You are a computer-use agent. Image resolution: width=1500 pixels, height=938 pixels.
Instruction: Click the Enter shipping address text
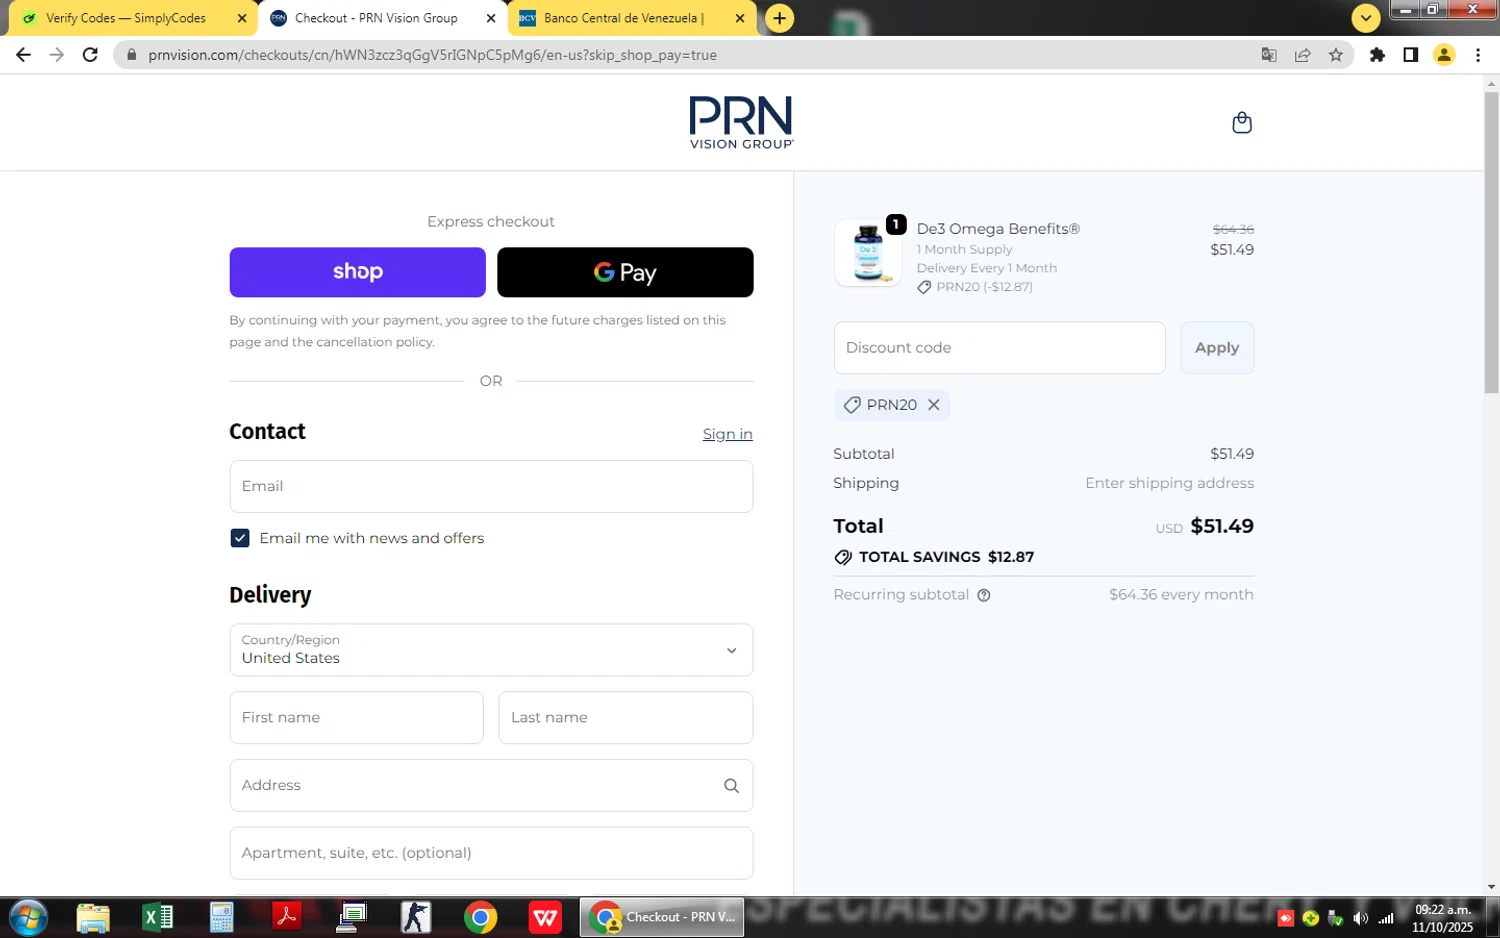point(1169,483)
